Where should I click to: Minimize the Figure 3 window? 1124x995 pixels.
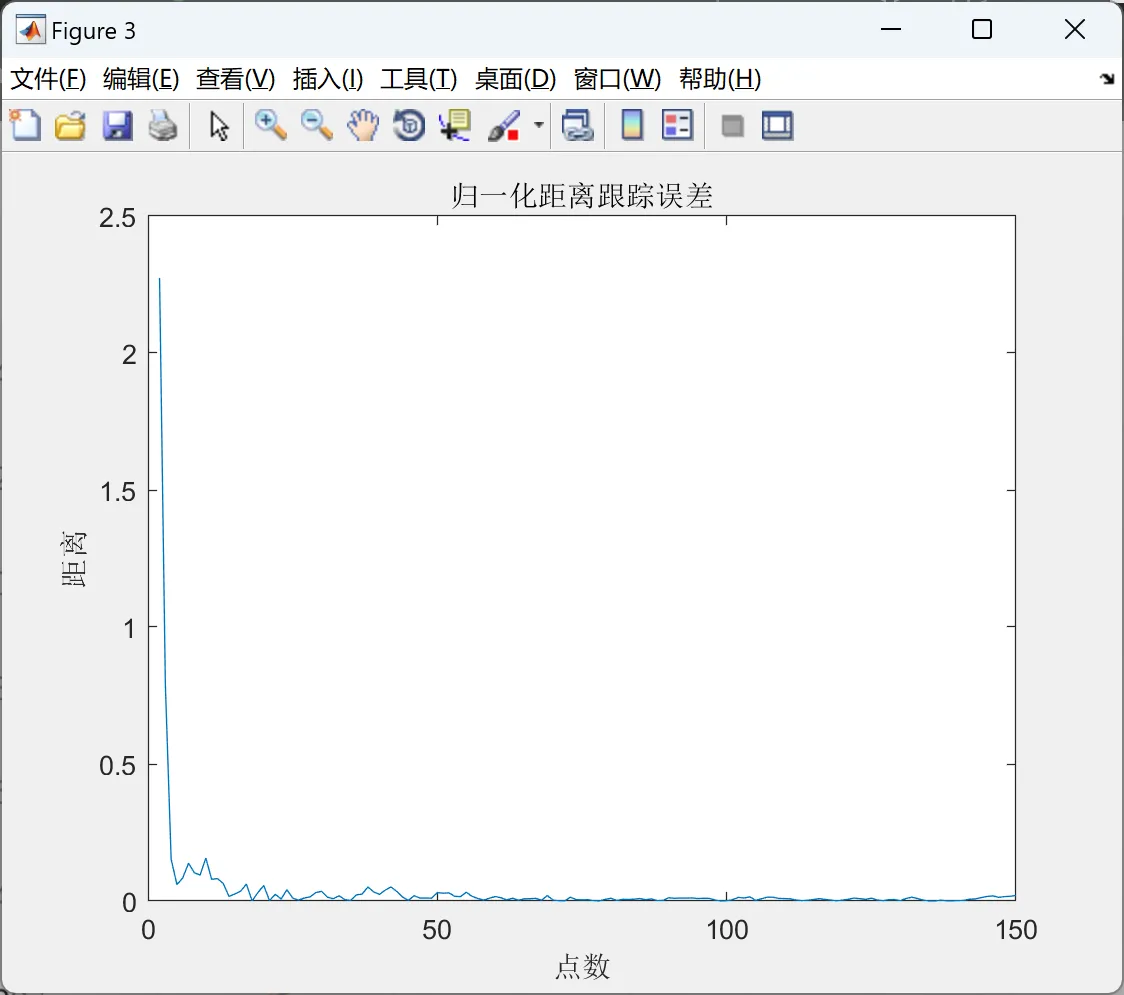click(890, 29)
